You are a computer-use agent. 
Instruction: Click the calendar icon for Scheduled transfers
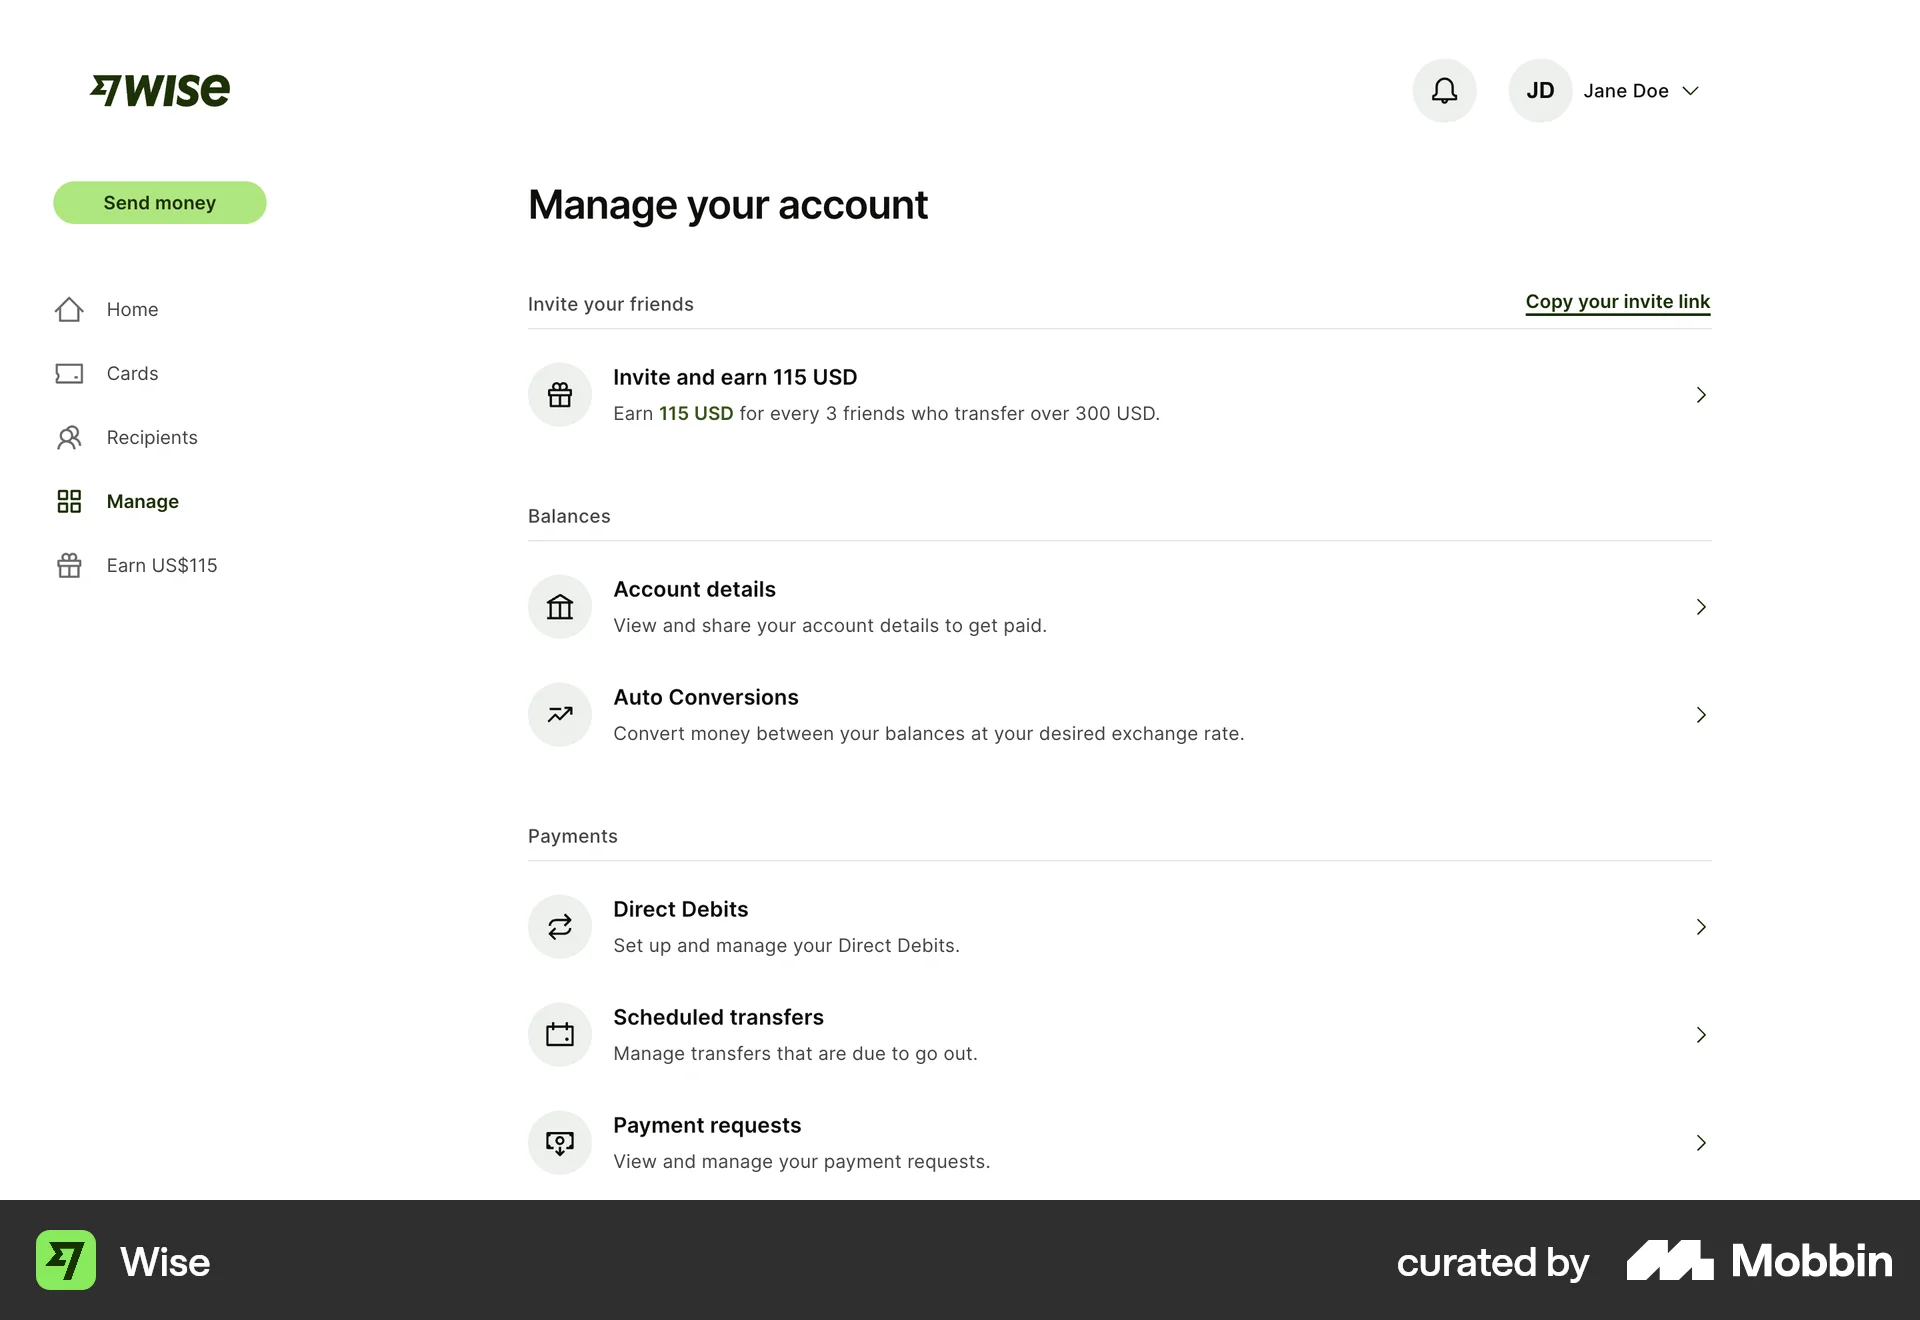click(559, 1034)
